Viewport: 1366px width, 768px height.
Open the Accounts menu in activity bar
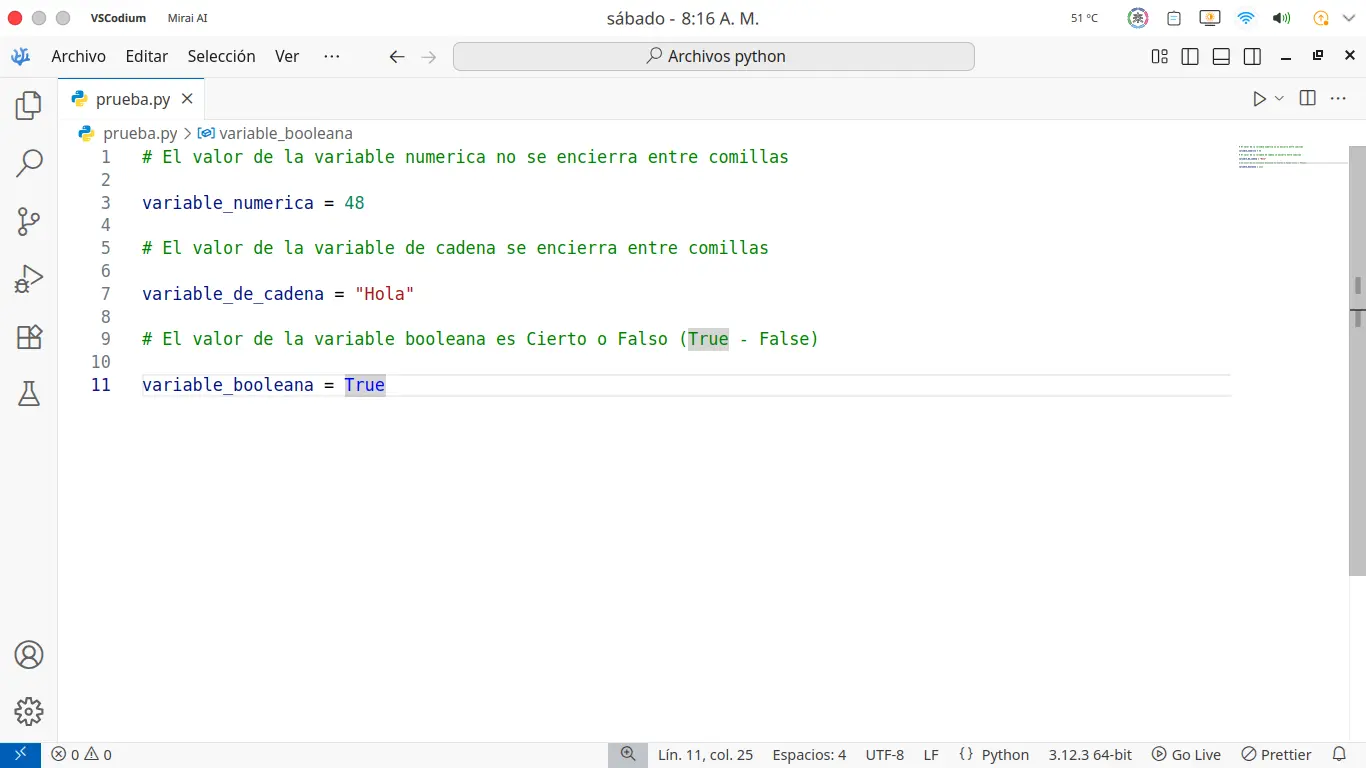pyautogui.click(x=29, y=655)
